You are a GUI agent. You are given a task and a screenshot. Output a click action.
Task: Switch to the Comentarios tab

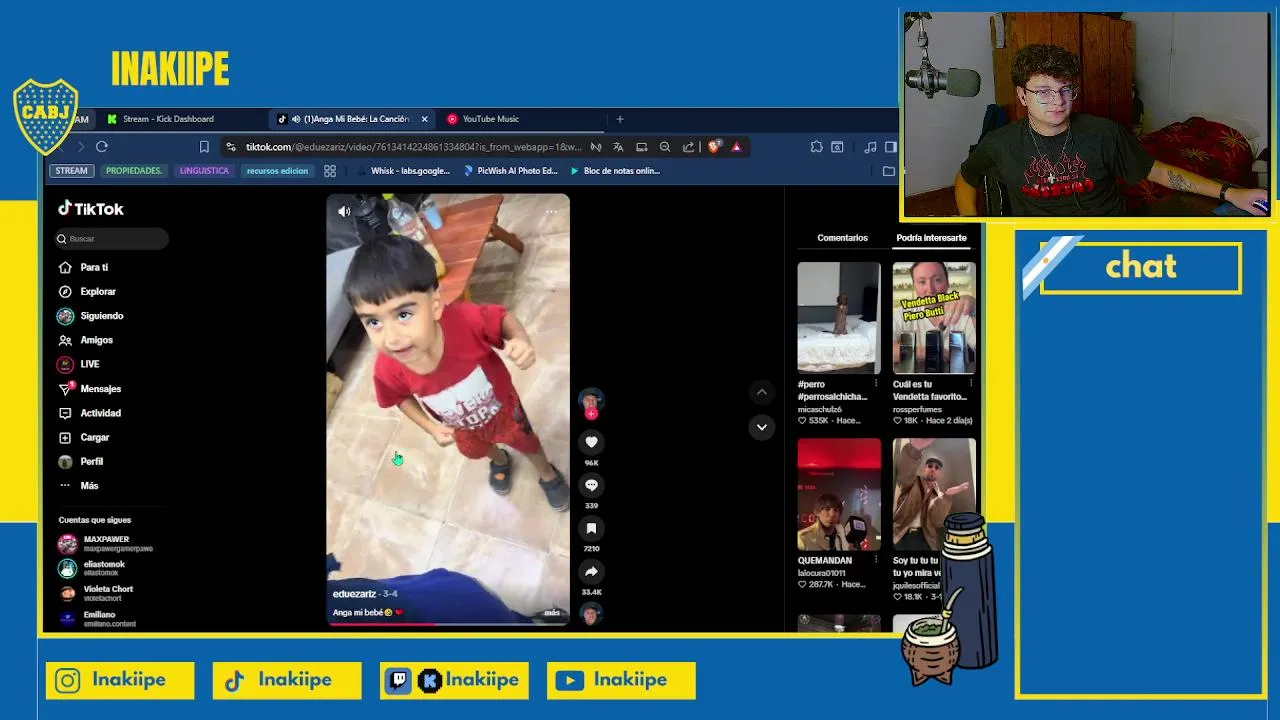click(x=842, y=238)
